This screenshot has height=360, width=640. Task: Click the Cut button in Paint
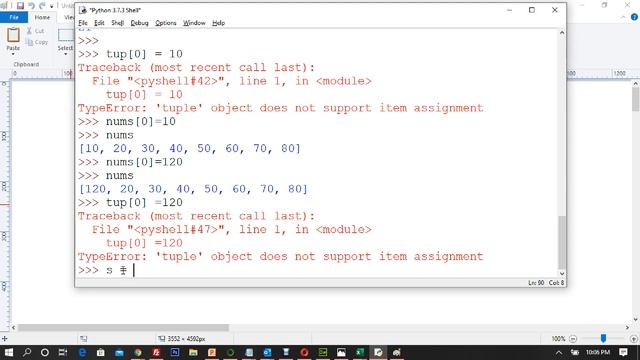(36, 31)
